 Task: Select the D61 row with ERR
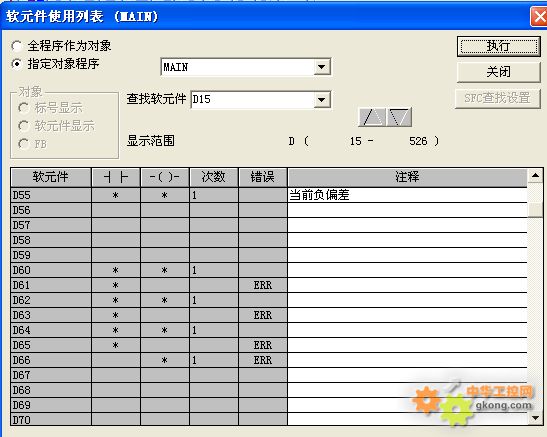(269, 285)
